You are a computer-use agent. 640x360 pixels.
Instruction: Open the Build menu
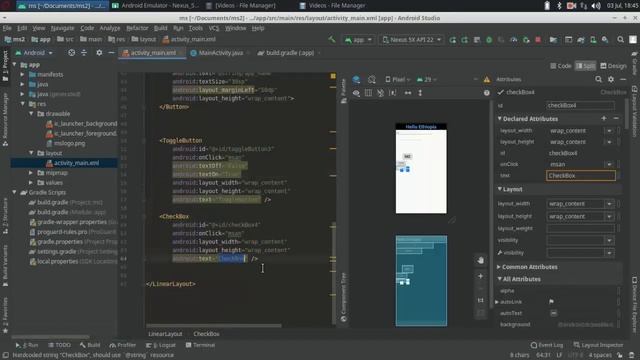(160, 28)
